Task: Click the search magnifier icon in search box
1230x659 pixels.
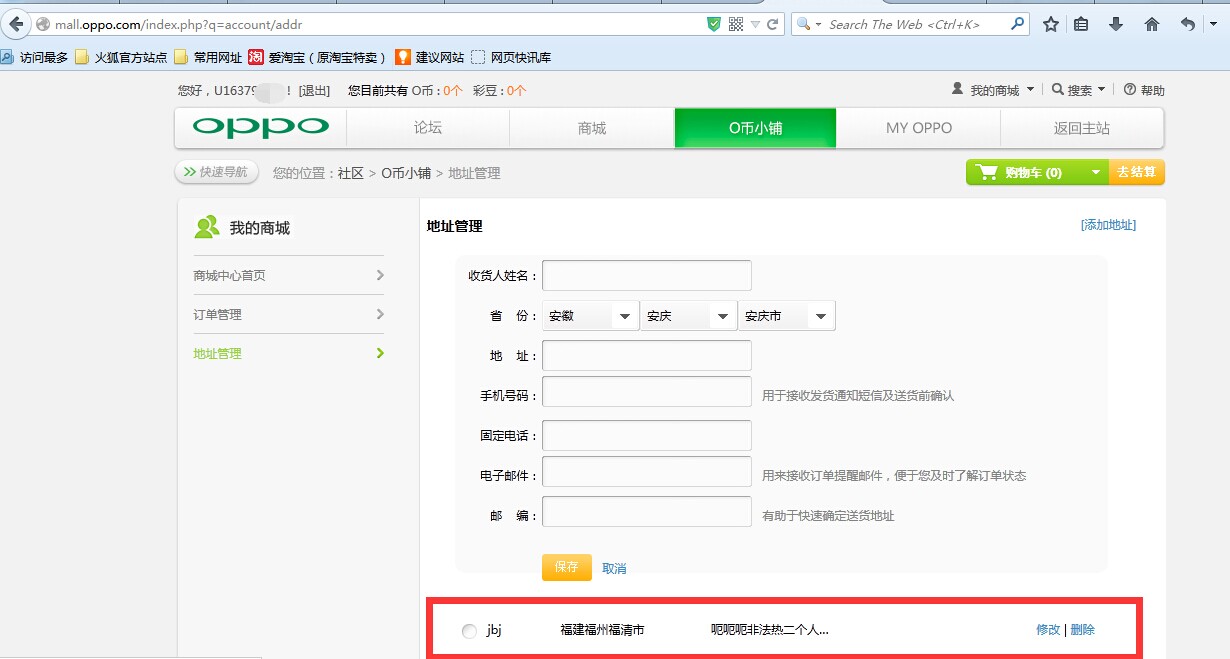Action: (1018, 24)
